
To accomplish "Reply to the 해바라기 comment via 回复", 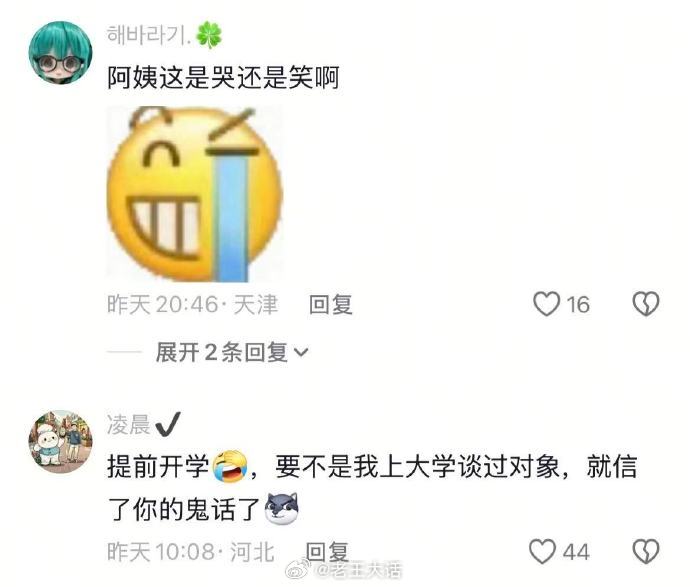I will [x=330, y=305].
